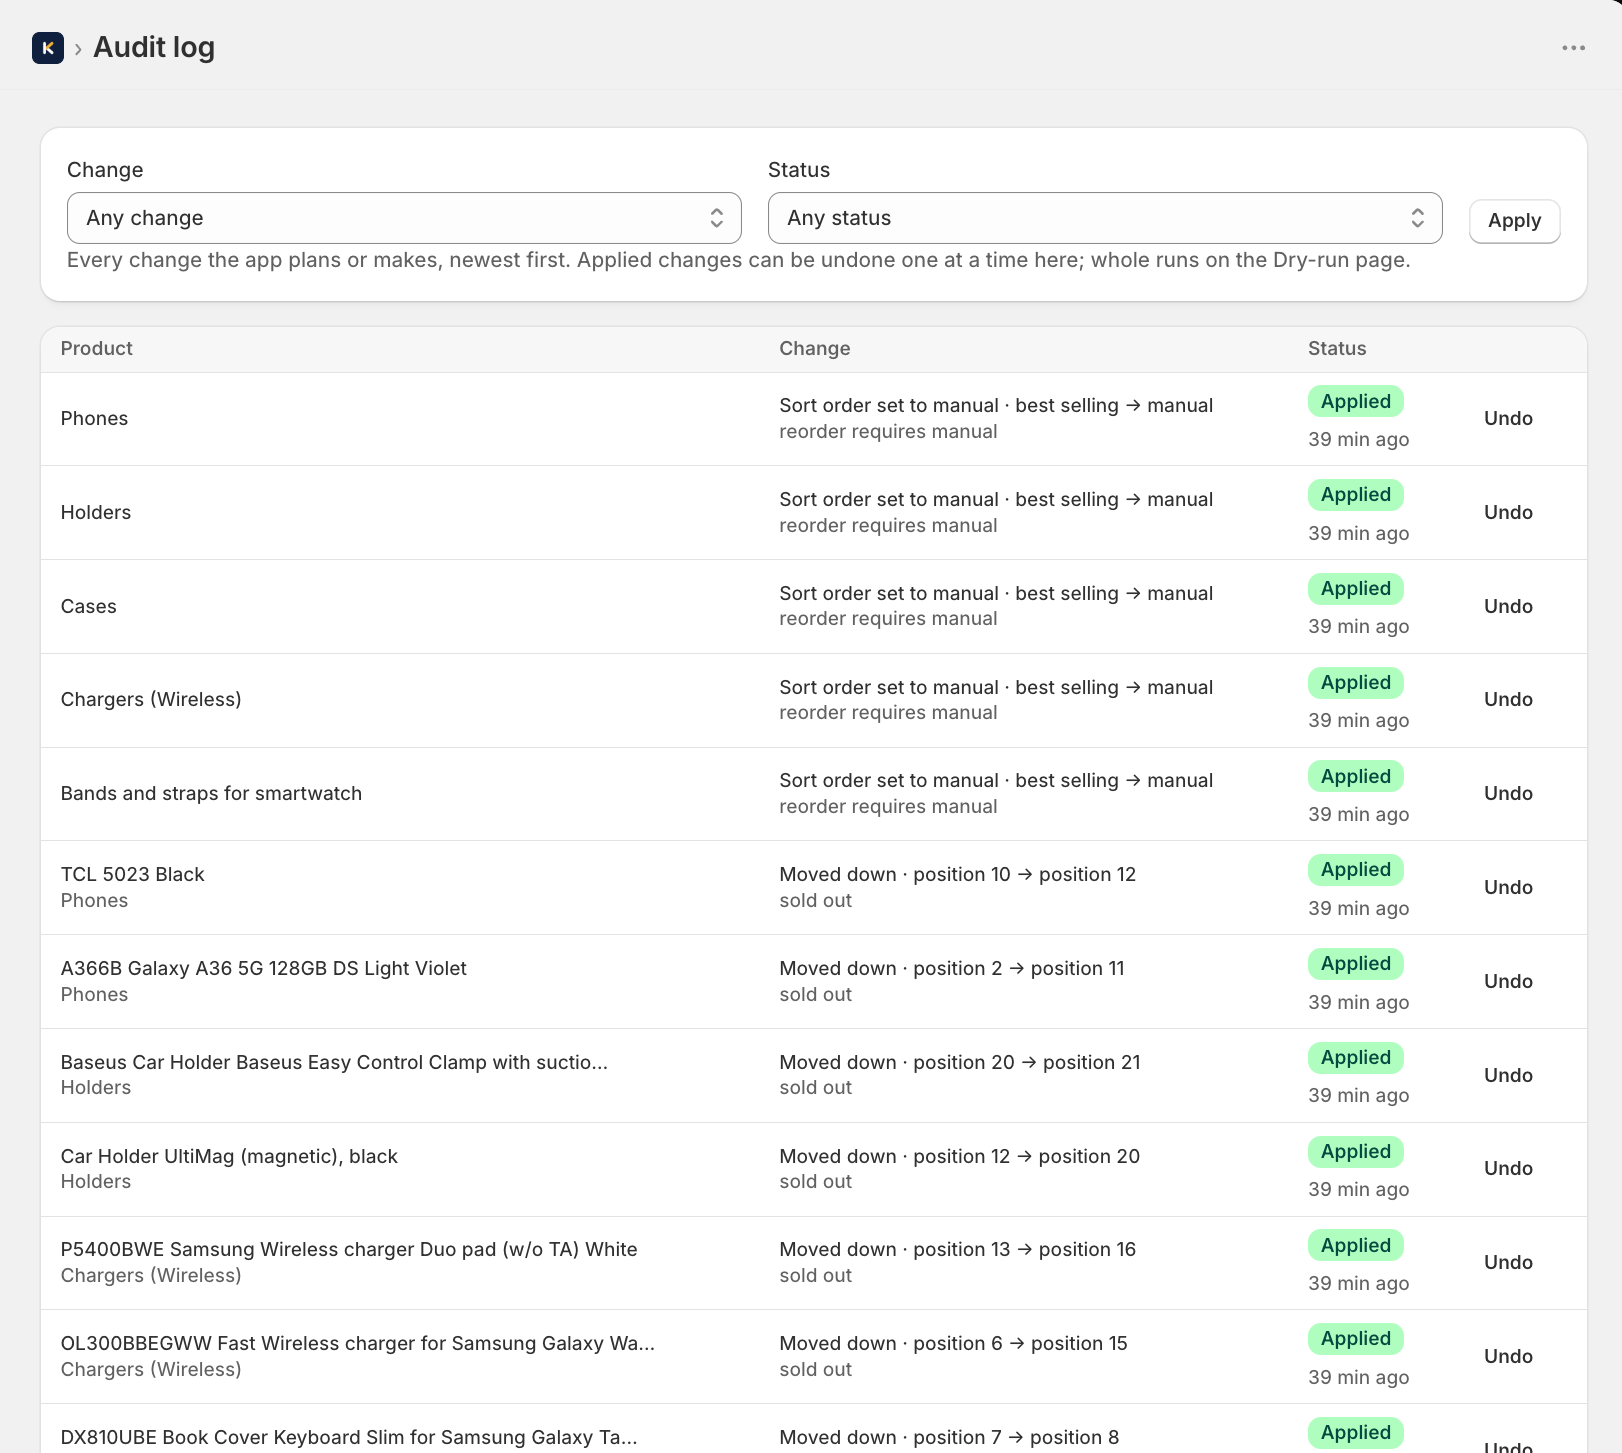Select the Cases collection row name
Screen dimensions: 1622x1453
89,607
